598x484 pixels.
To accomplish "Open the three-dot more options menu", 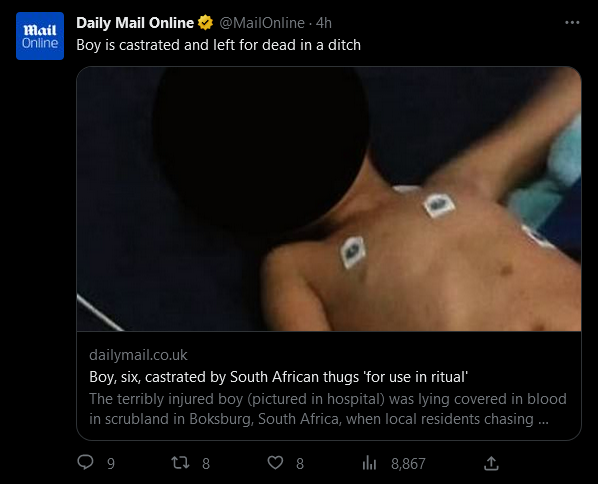I will pyautogui.click(x=572, y=23).
